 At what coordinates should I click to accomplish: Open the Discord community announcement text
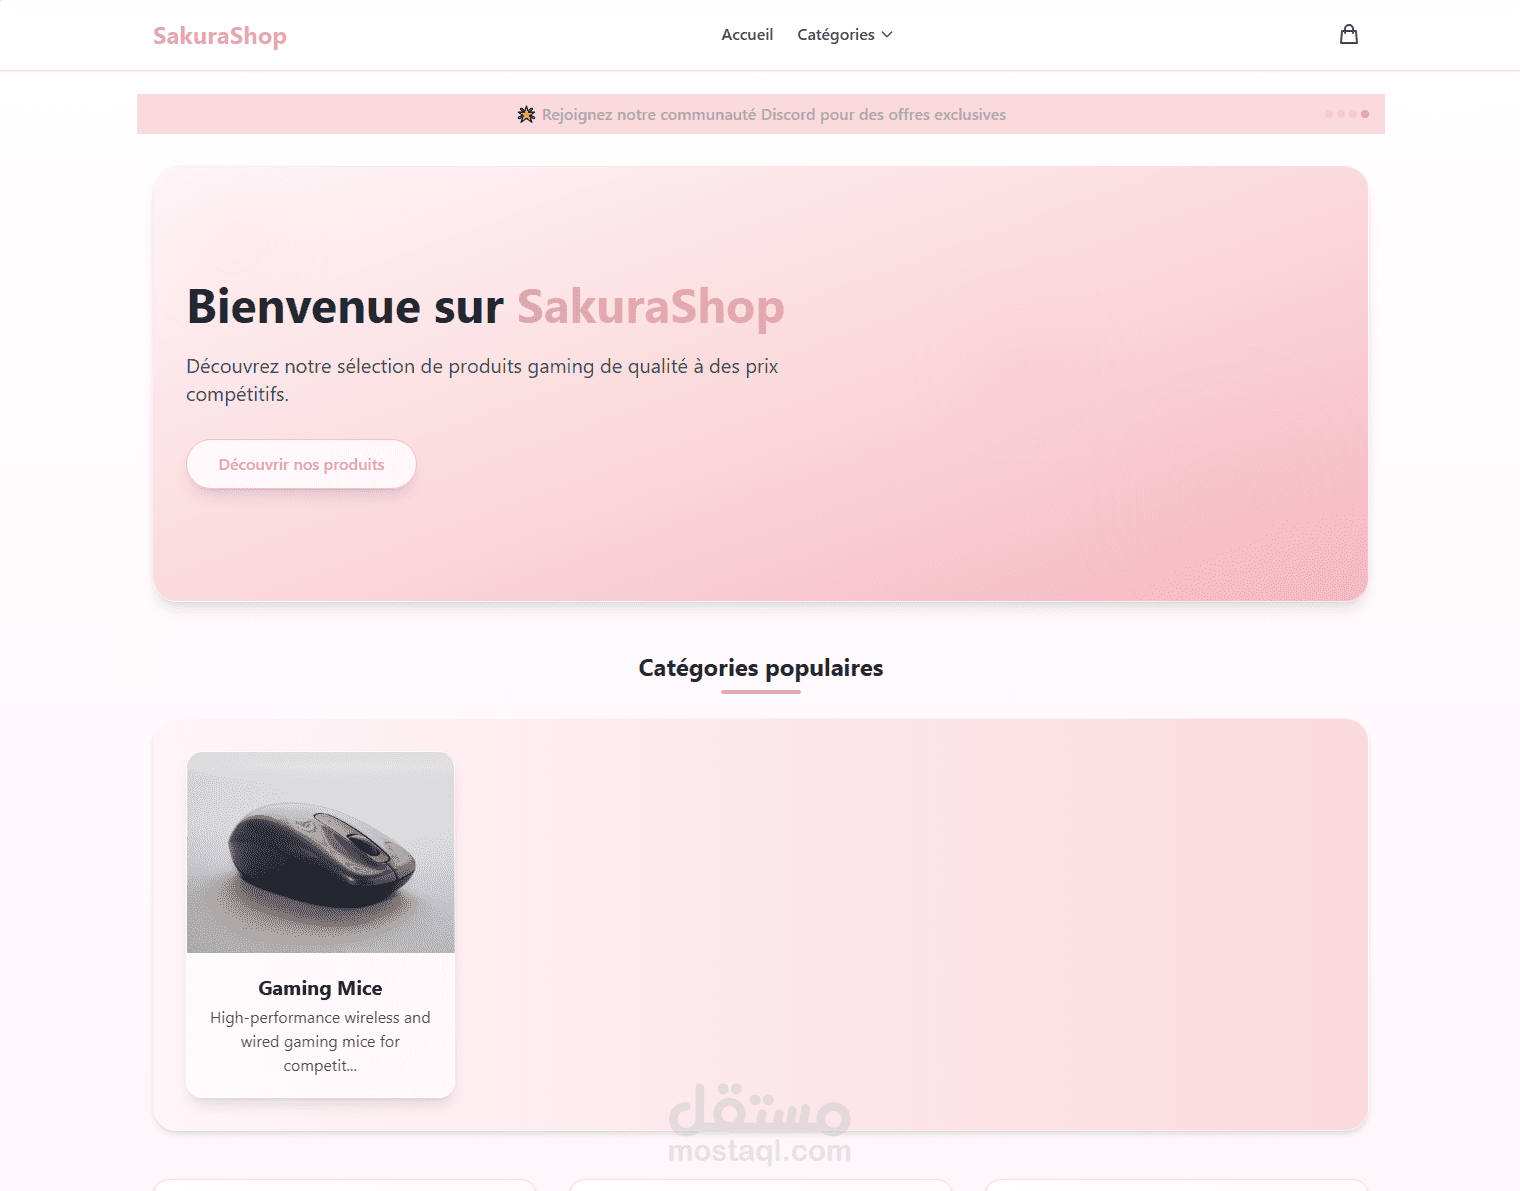point(774,115)
